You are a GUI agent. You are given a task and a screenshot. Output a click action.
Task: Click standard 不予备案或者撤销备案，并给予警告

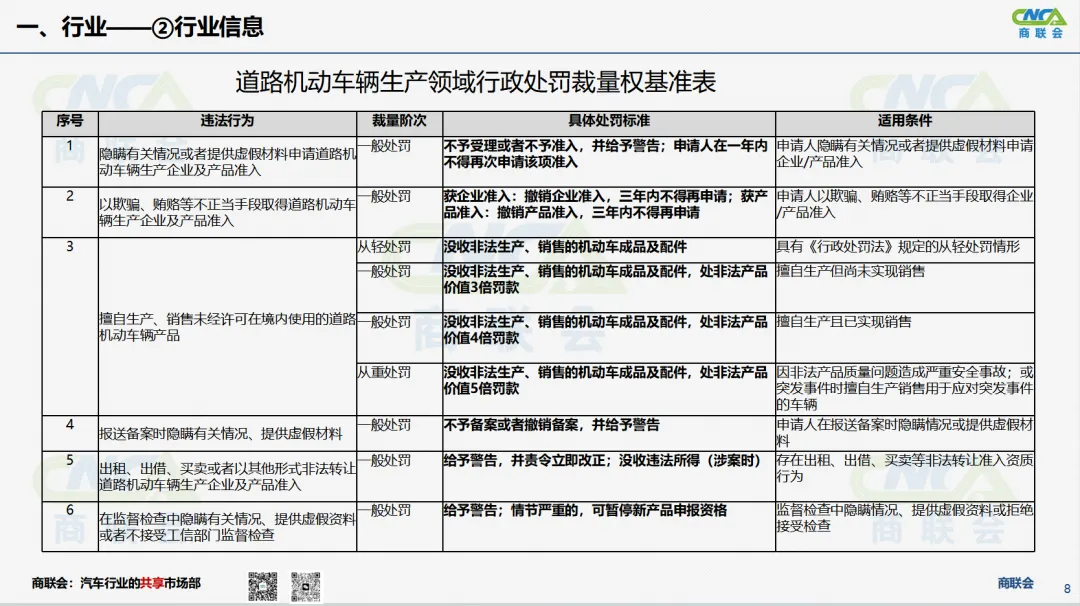pos(551,425)
